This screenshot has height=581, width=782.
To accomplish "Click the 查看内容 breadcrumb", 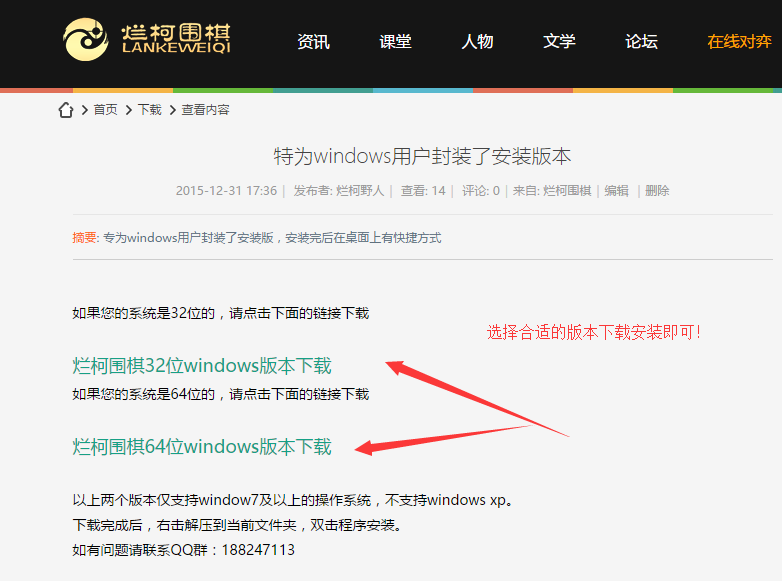I will click(x=205, y=110).
